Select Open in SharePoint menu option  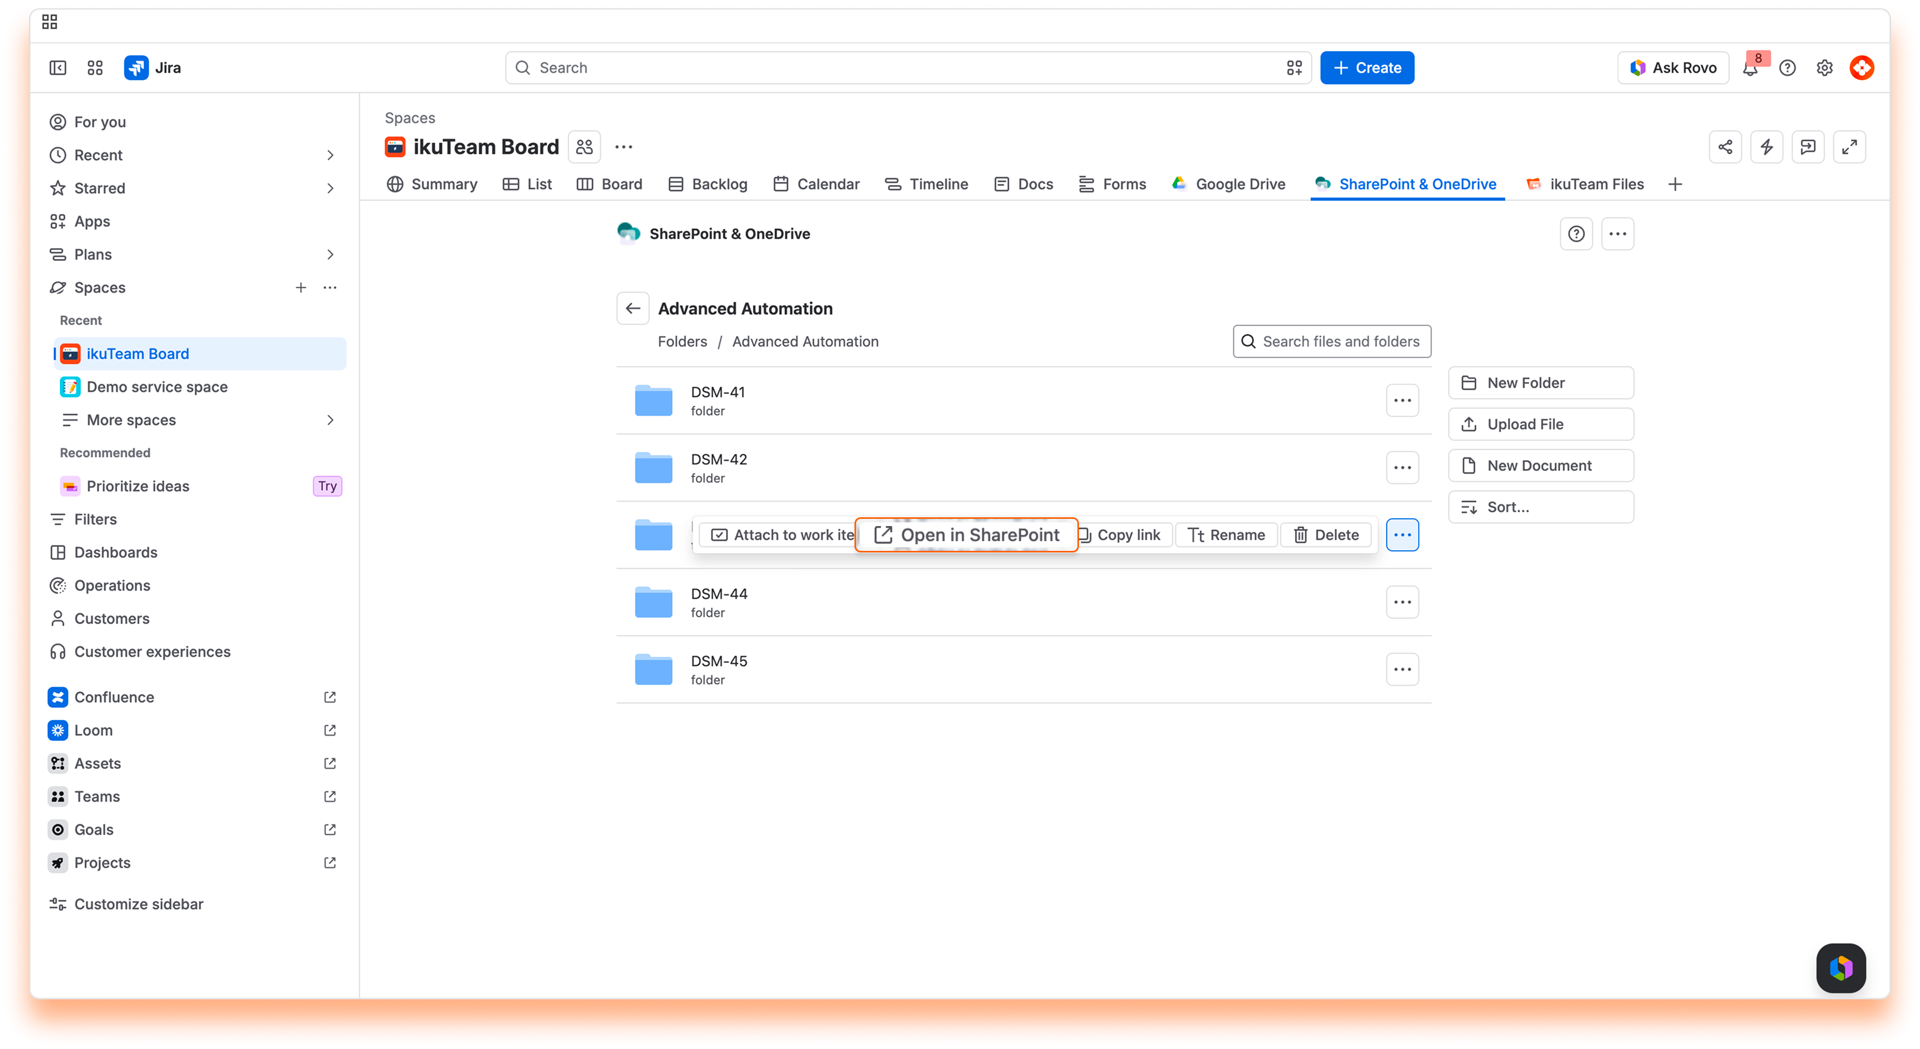pyautogui.click(x=966, y=535)
